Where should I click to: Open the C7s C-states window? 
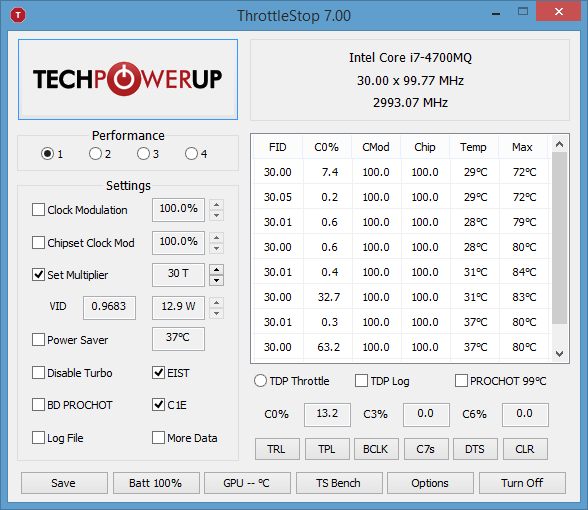(426, 449)
